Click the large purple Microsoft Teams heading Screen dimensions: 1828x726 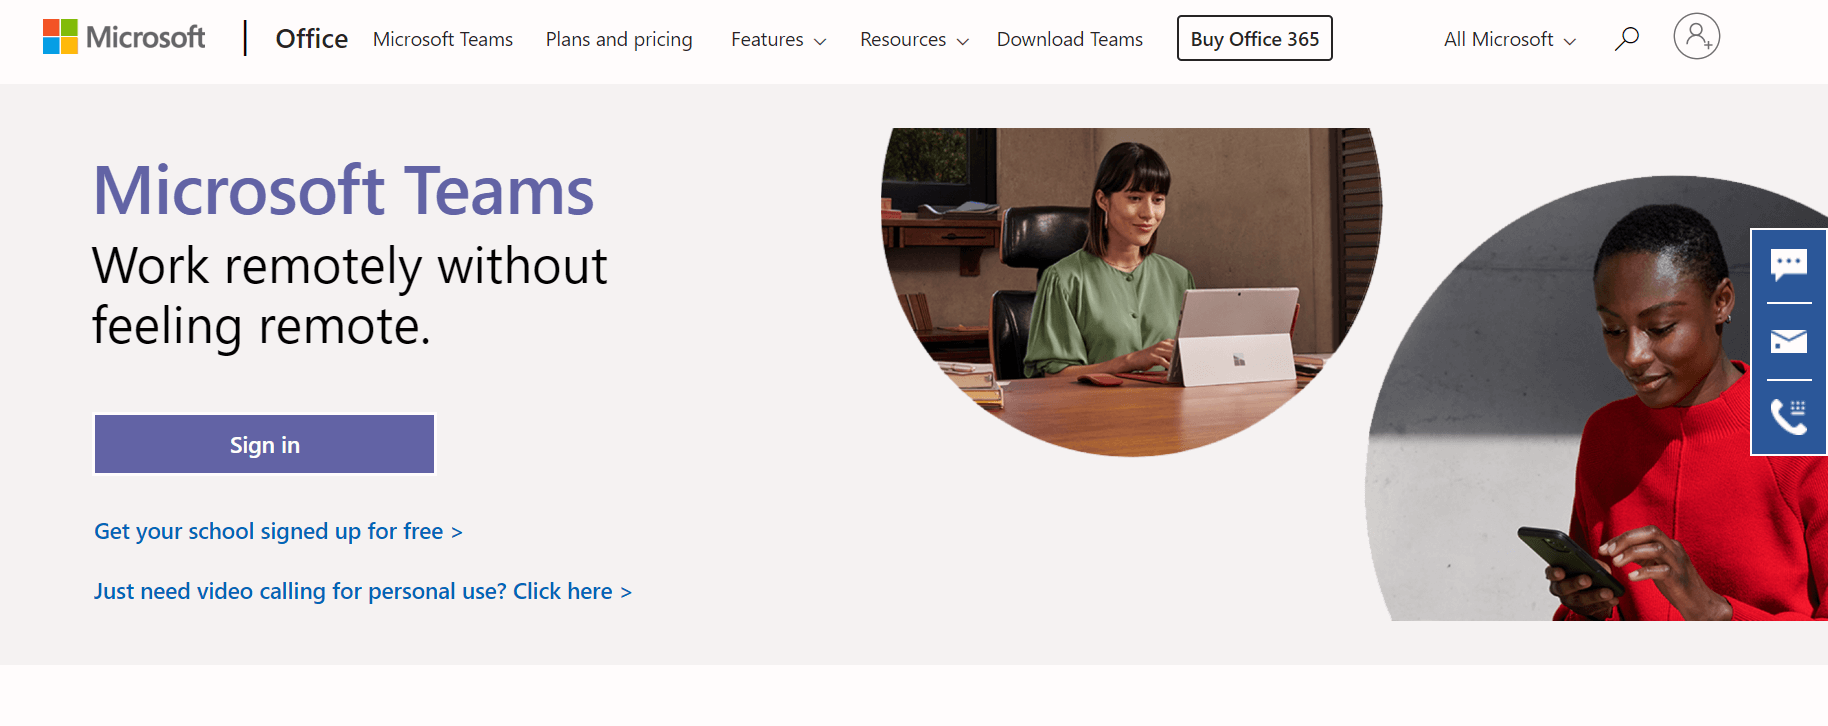343,190
